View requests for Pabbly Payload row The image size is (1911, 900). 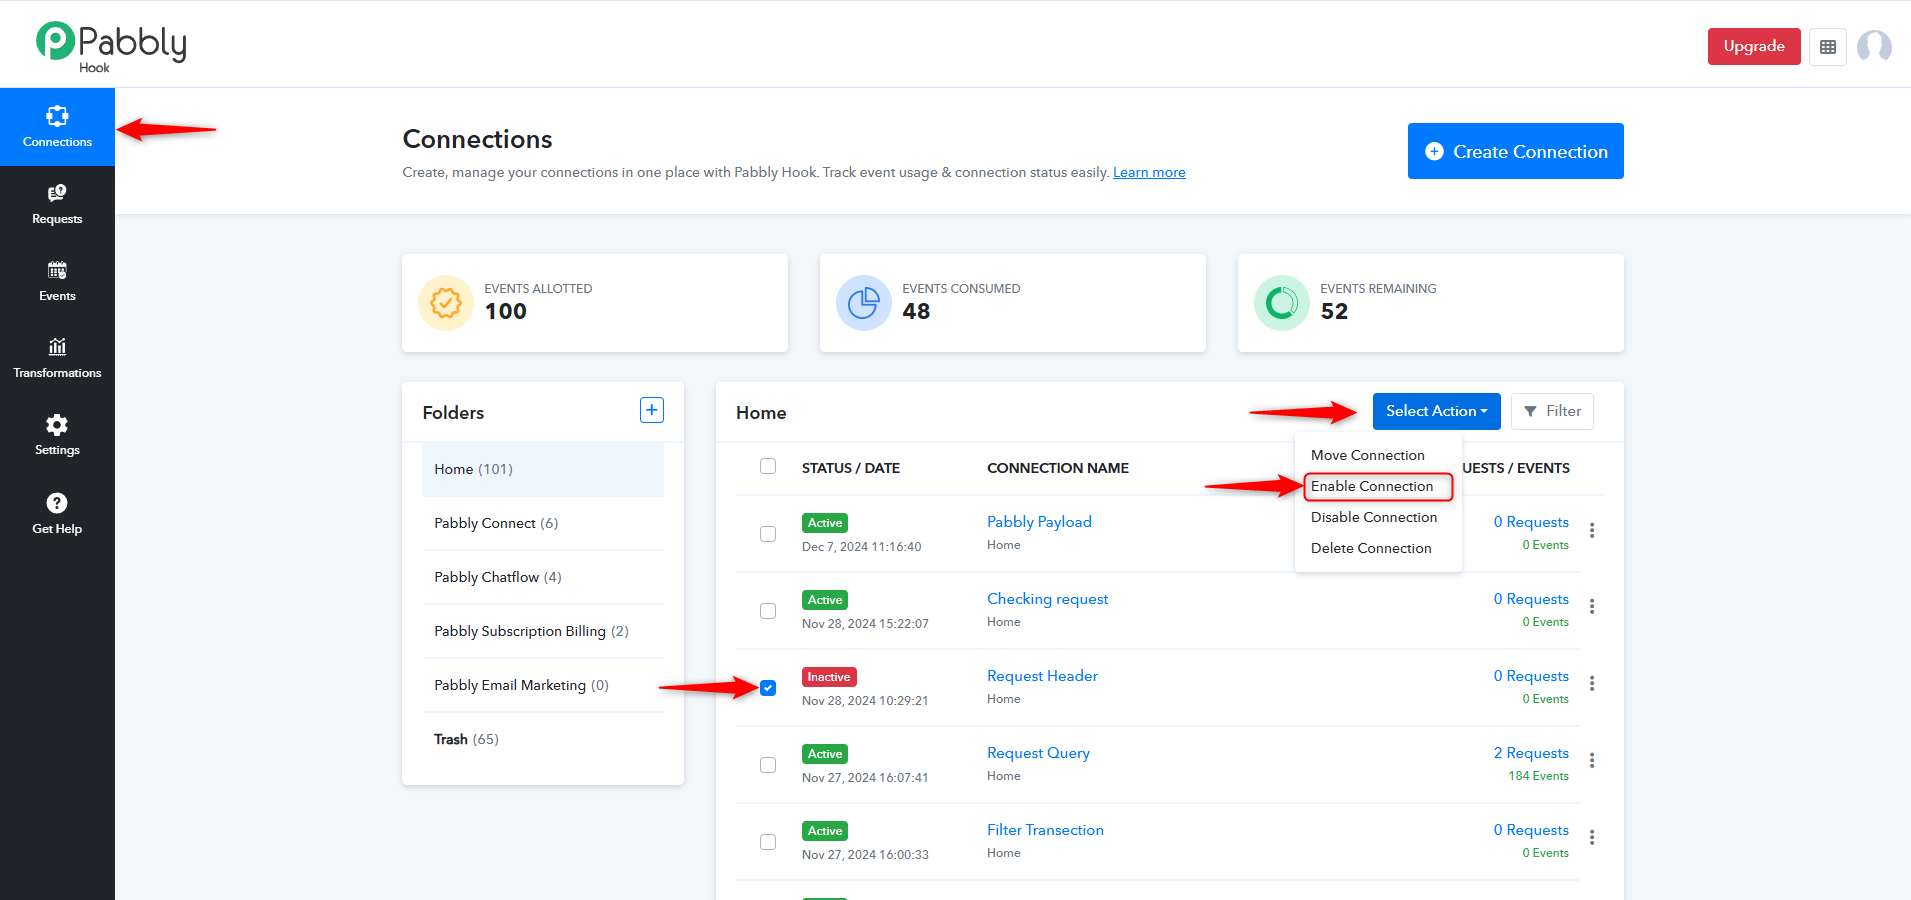point(1531,522)
